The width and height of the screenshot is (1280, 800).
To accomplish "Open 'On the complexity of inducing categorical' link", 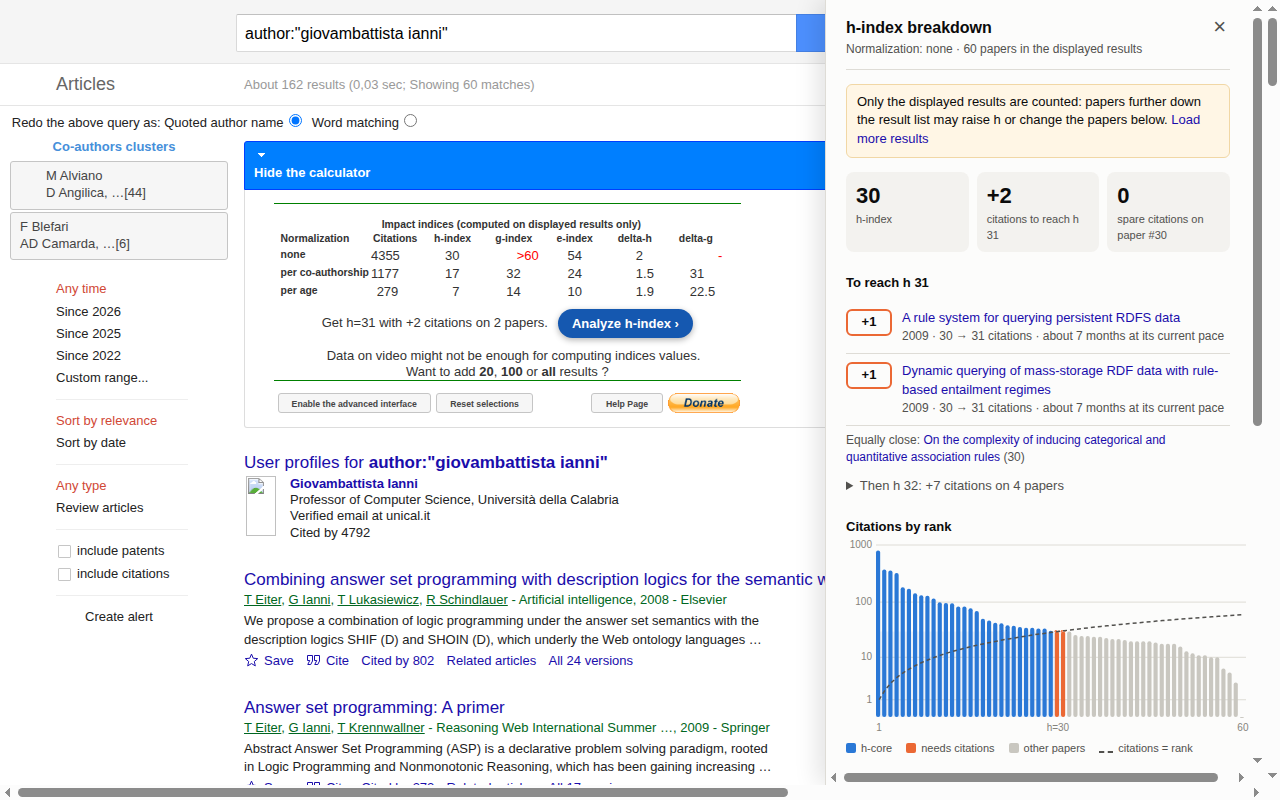I will [x=1006, y=448].
